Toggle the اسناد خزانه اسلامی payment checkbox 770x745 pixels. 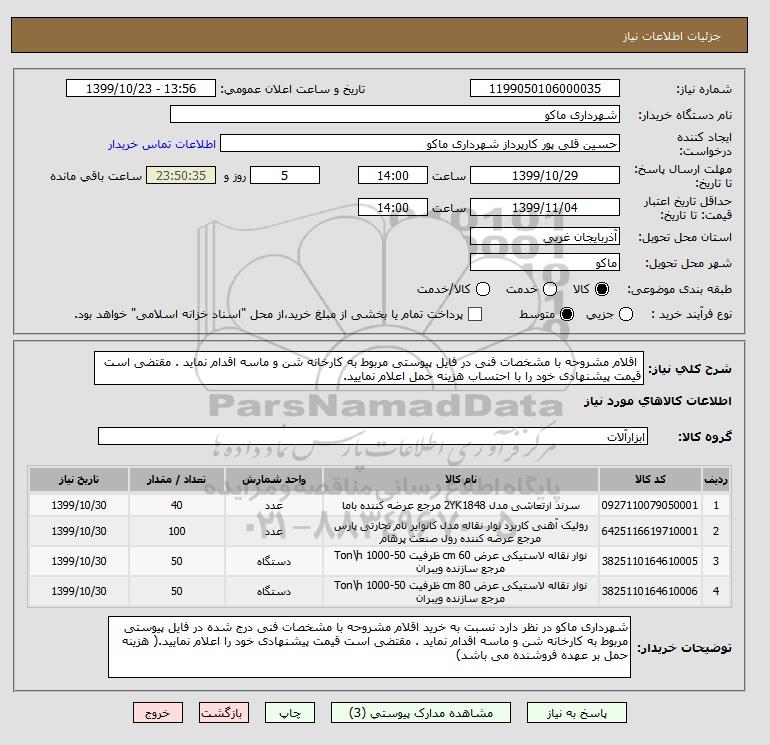click(x=475, y=314)
